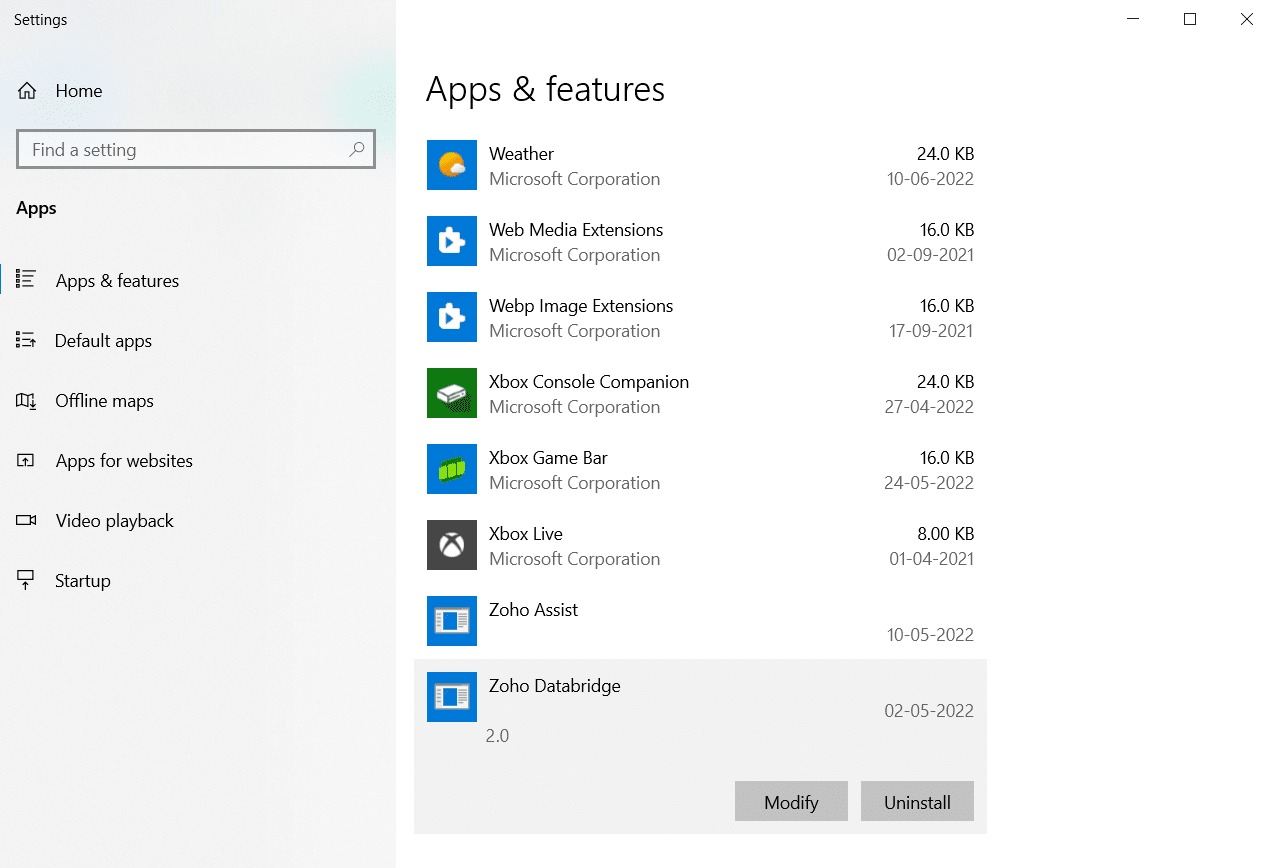Click the Home icon in sidebar
This screenshot has width=1264, height=868.
click(x=27, y=91)
